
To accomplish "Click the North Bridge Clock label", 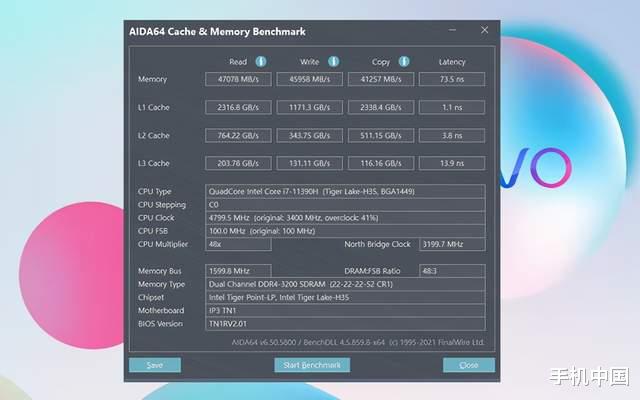I will click(x=377, y=244).
